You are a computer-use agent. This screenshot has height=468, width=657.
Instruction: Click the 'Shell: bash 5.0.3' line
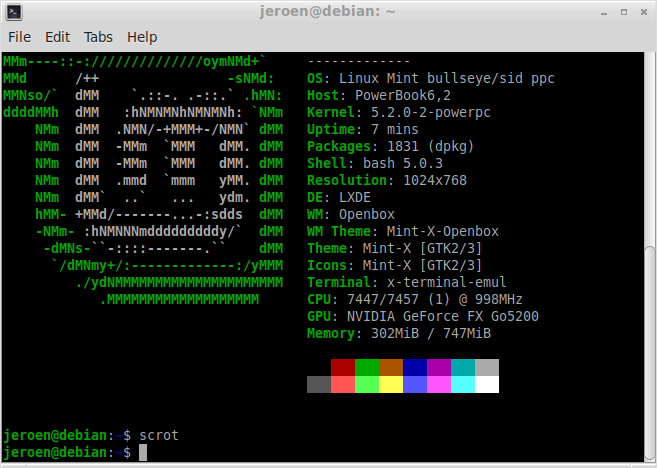click(375, 163)
